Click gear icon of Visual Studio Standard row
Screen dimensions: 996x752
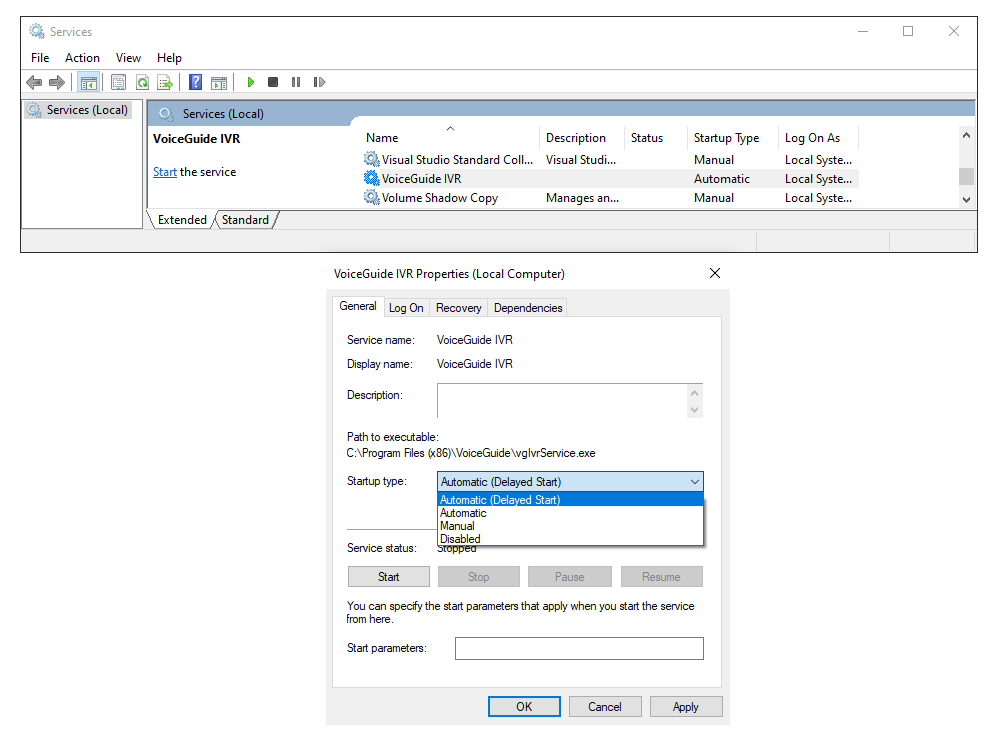click(x=372, y=159)
